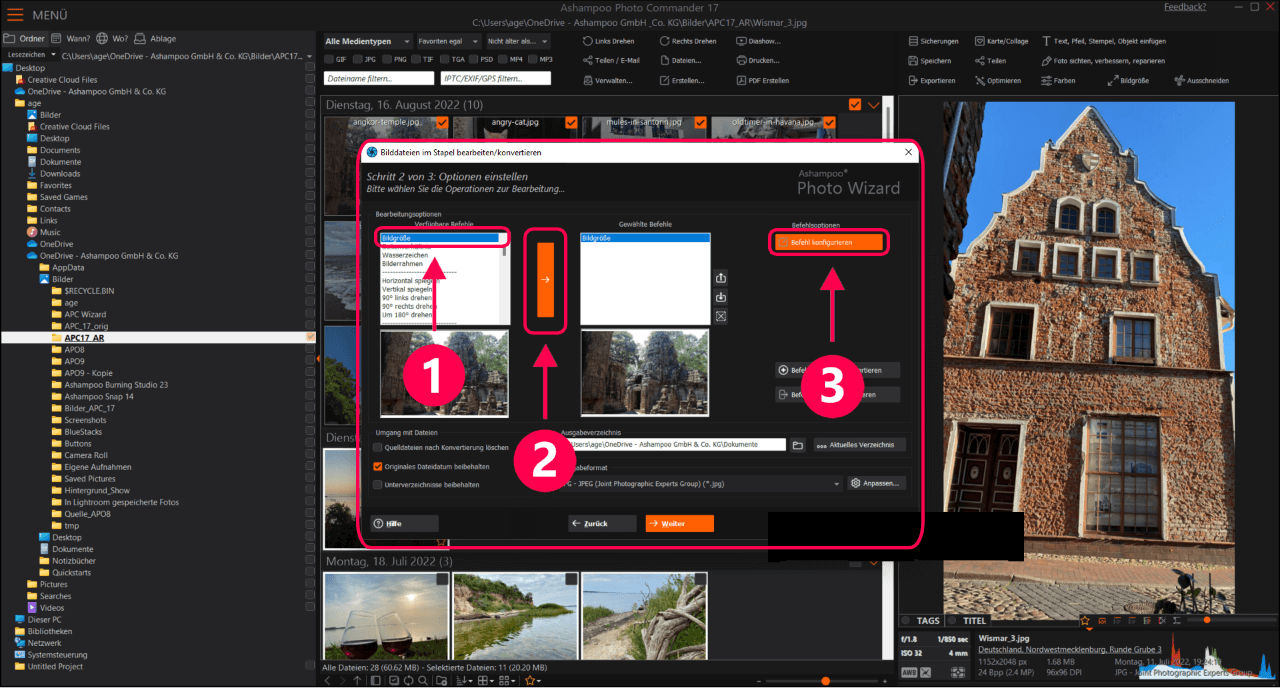The width and height of the screenshot is (1280, 688).
Task: Uncheck Originales Dateidatum beibehalten
Action: [x=377, y=466]
